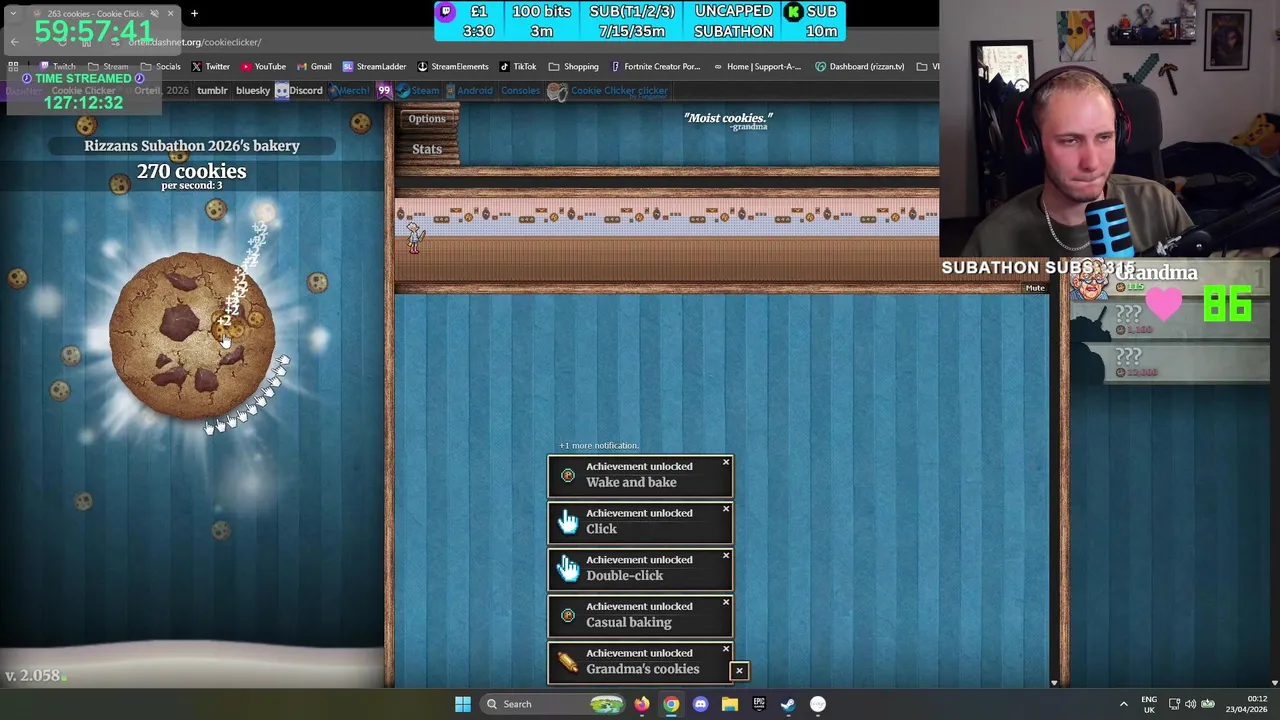1280x720 pixels.
Task: Expand the Shopping bookmarks folder
Action: (573, 67)
